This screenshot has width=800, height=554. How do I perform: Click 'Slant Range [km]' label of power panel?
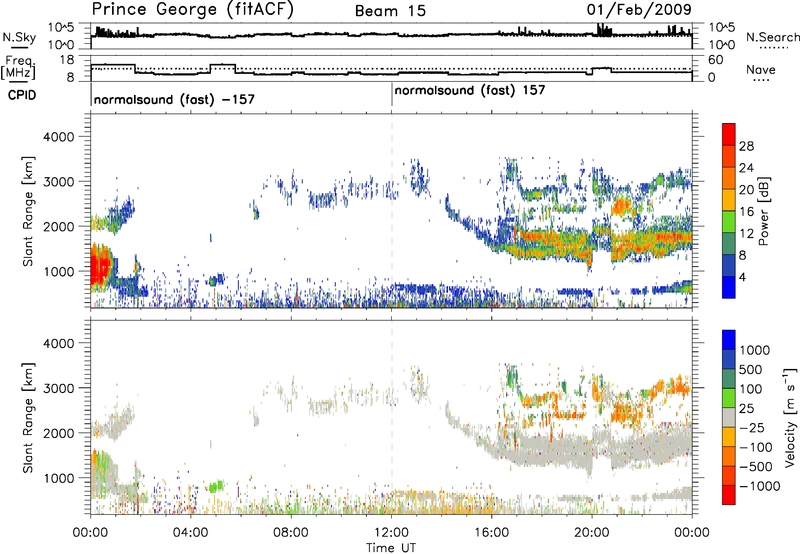click(28, 211)
